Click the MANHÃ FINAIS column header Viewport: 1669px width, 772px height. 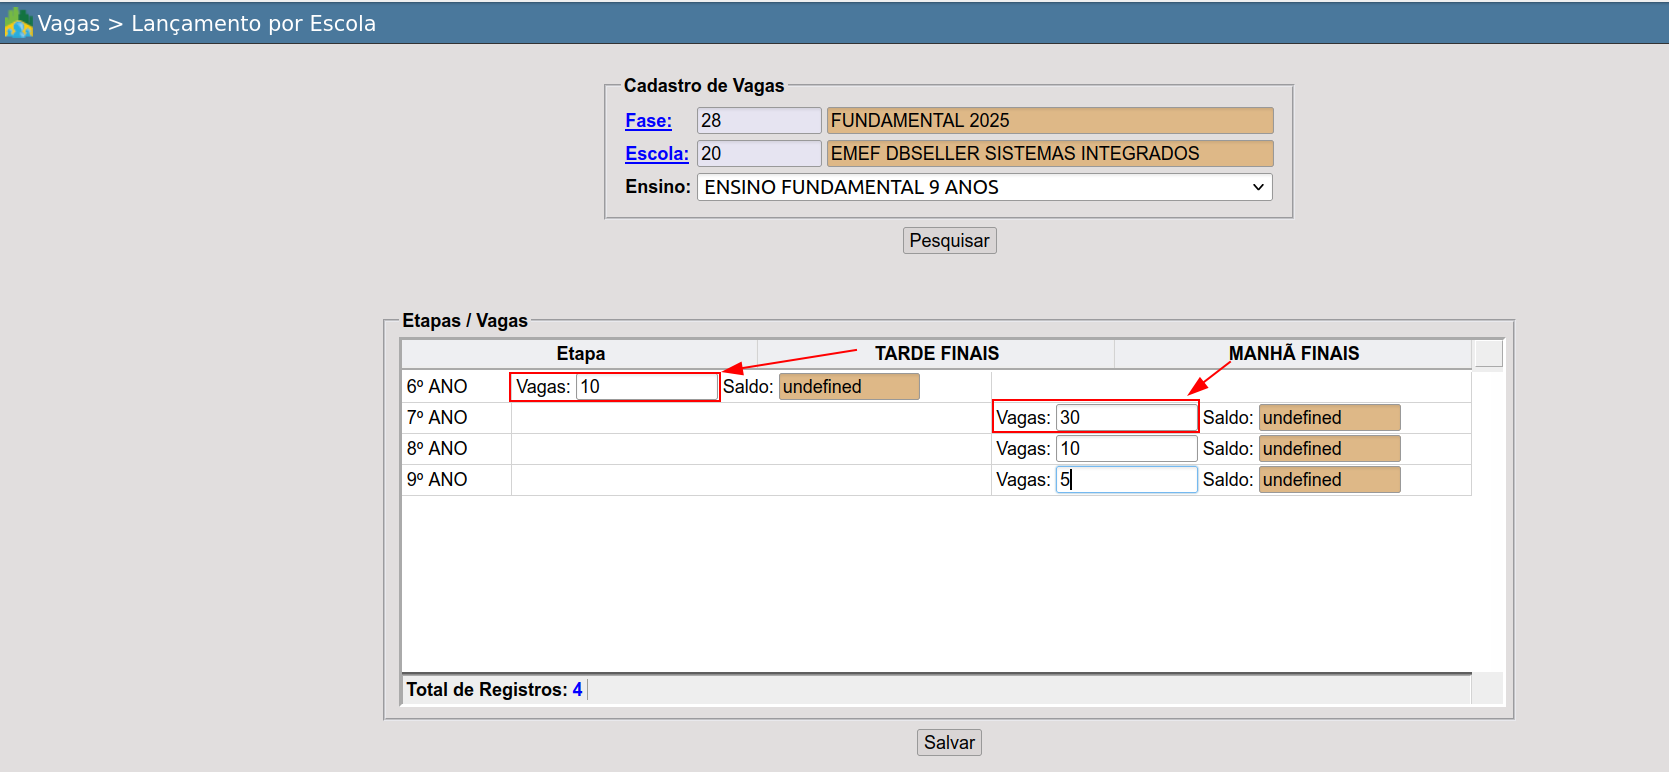[x=1293, y=354]
